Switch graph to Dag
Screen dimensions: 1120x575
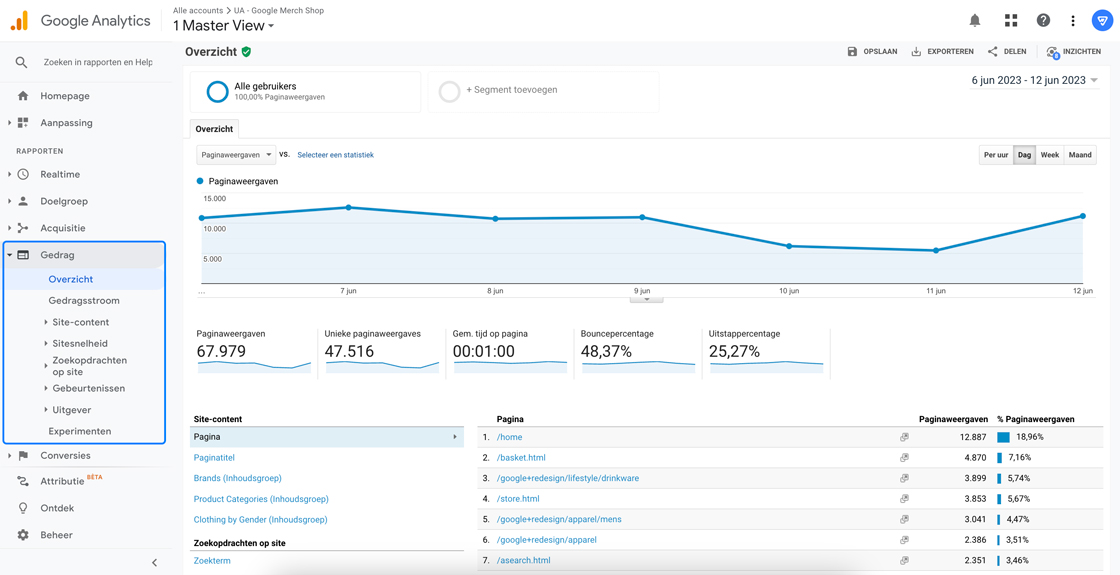pyautogui.click(x=1024, y=155)
